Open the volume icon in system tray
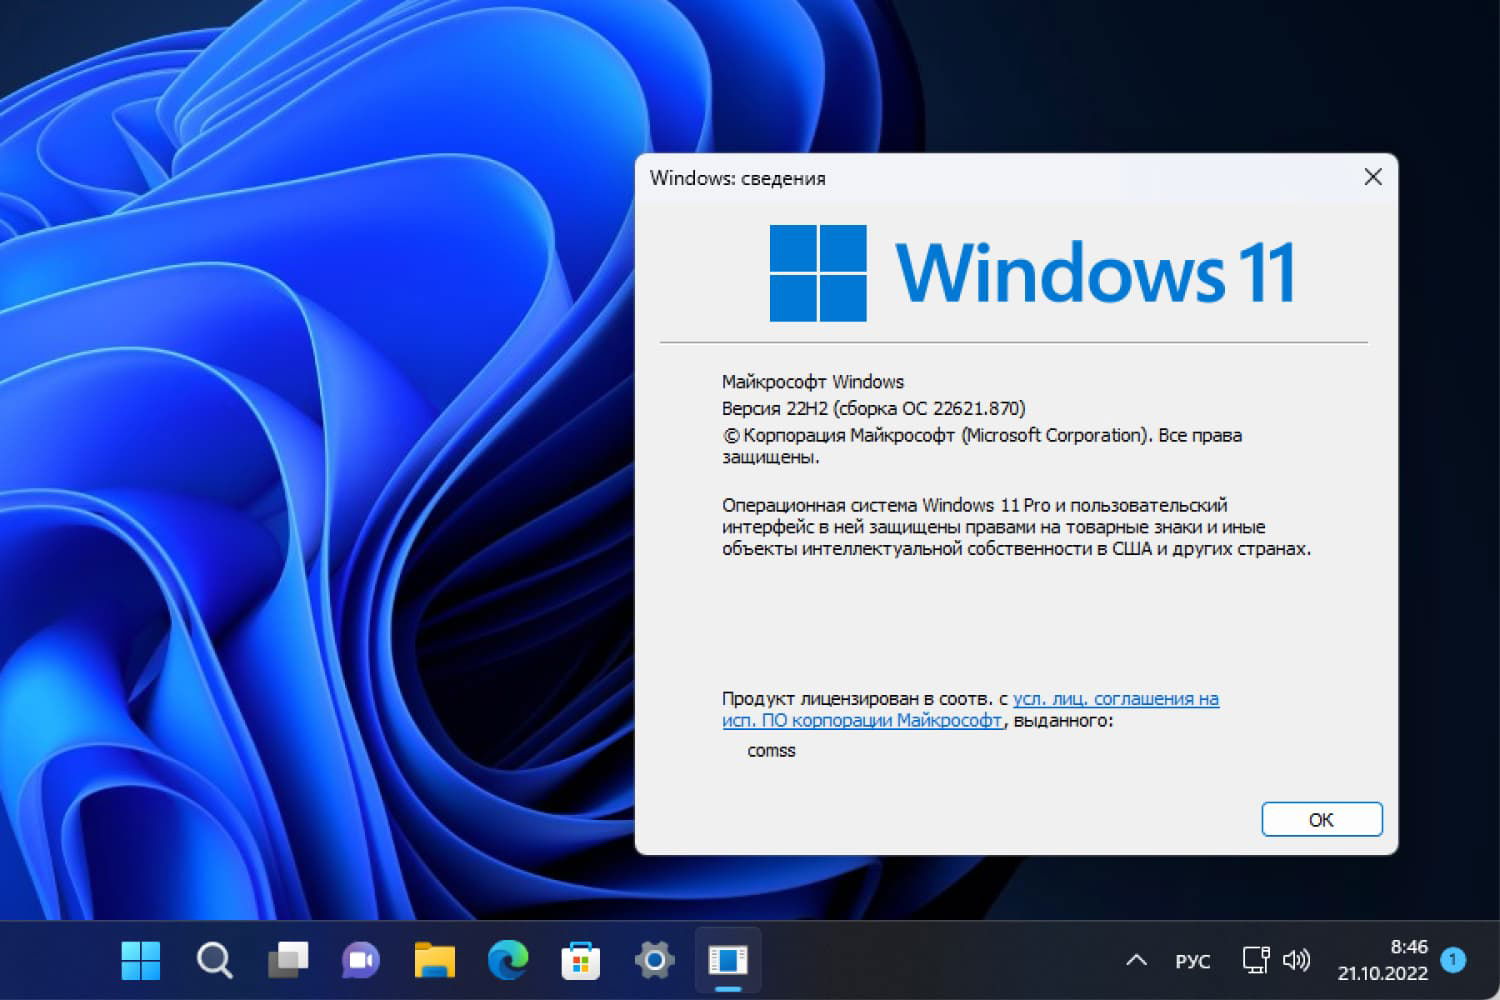The image size is (1500, 1000). (x=1296, y=961)
